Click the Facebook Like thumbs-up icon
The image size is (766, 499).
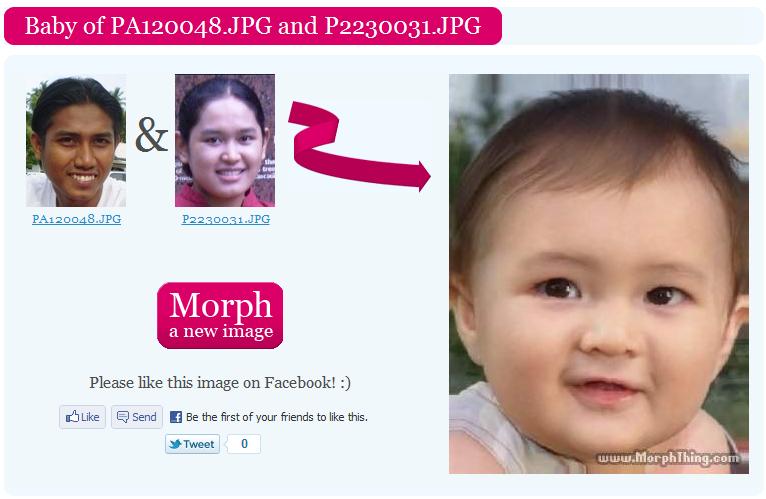point(72,416)
